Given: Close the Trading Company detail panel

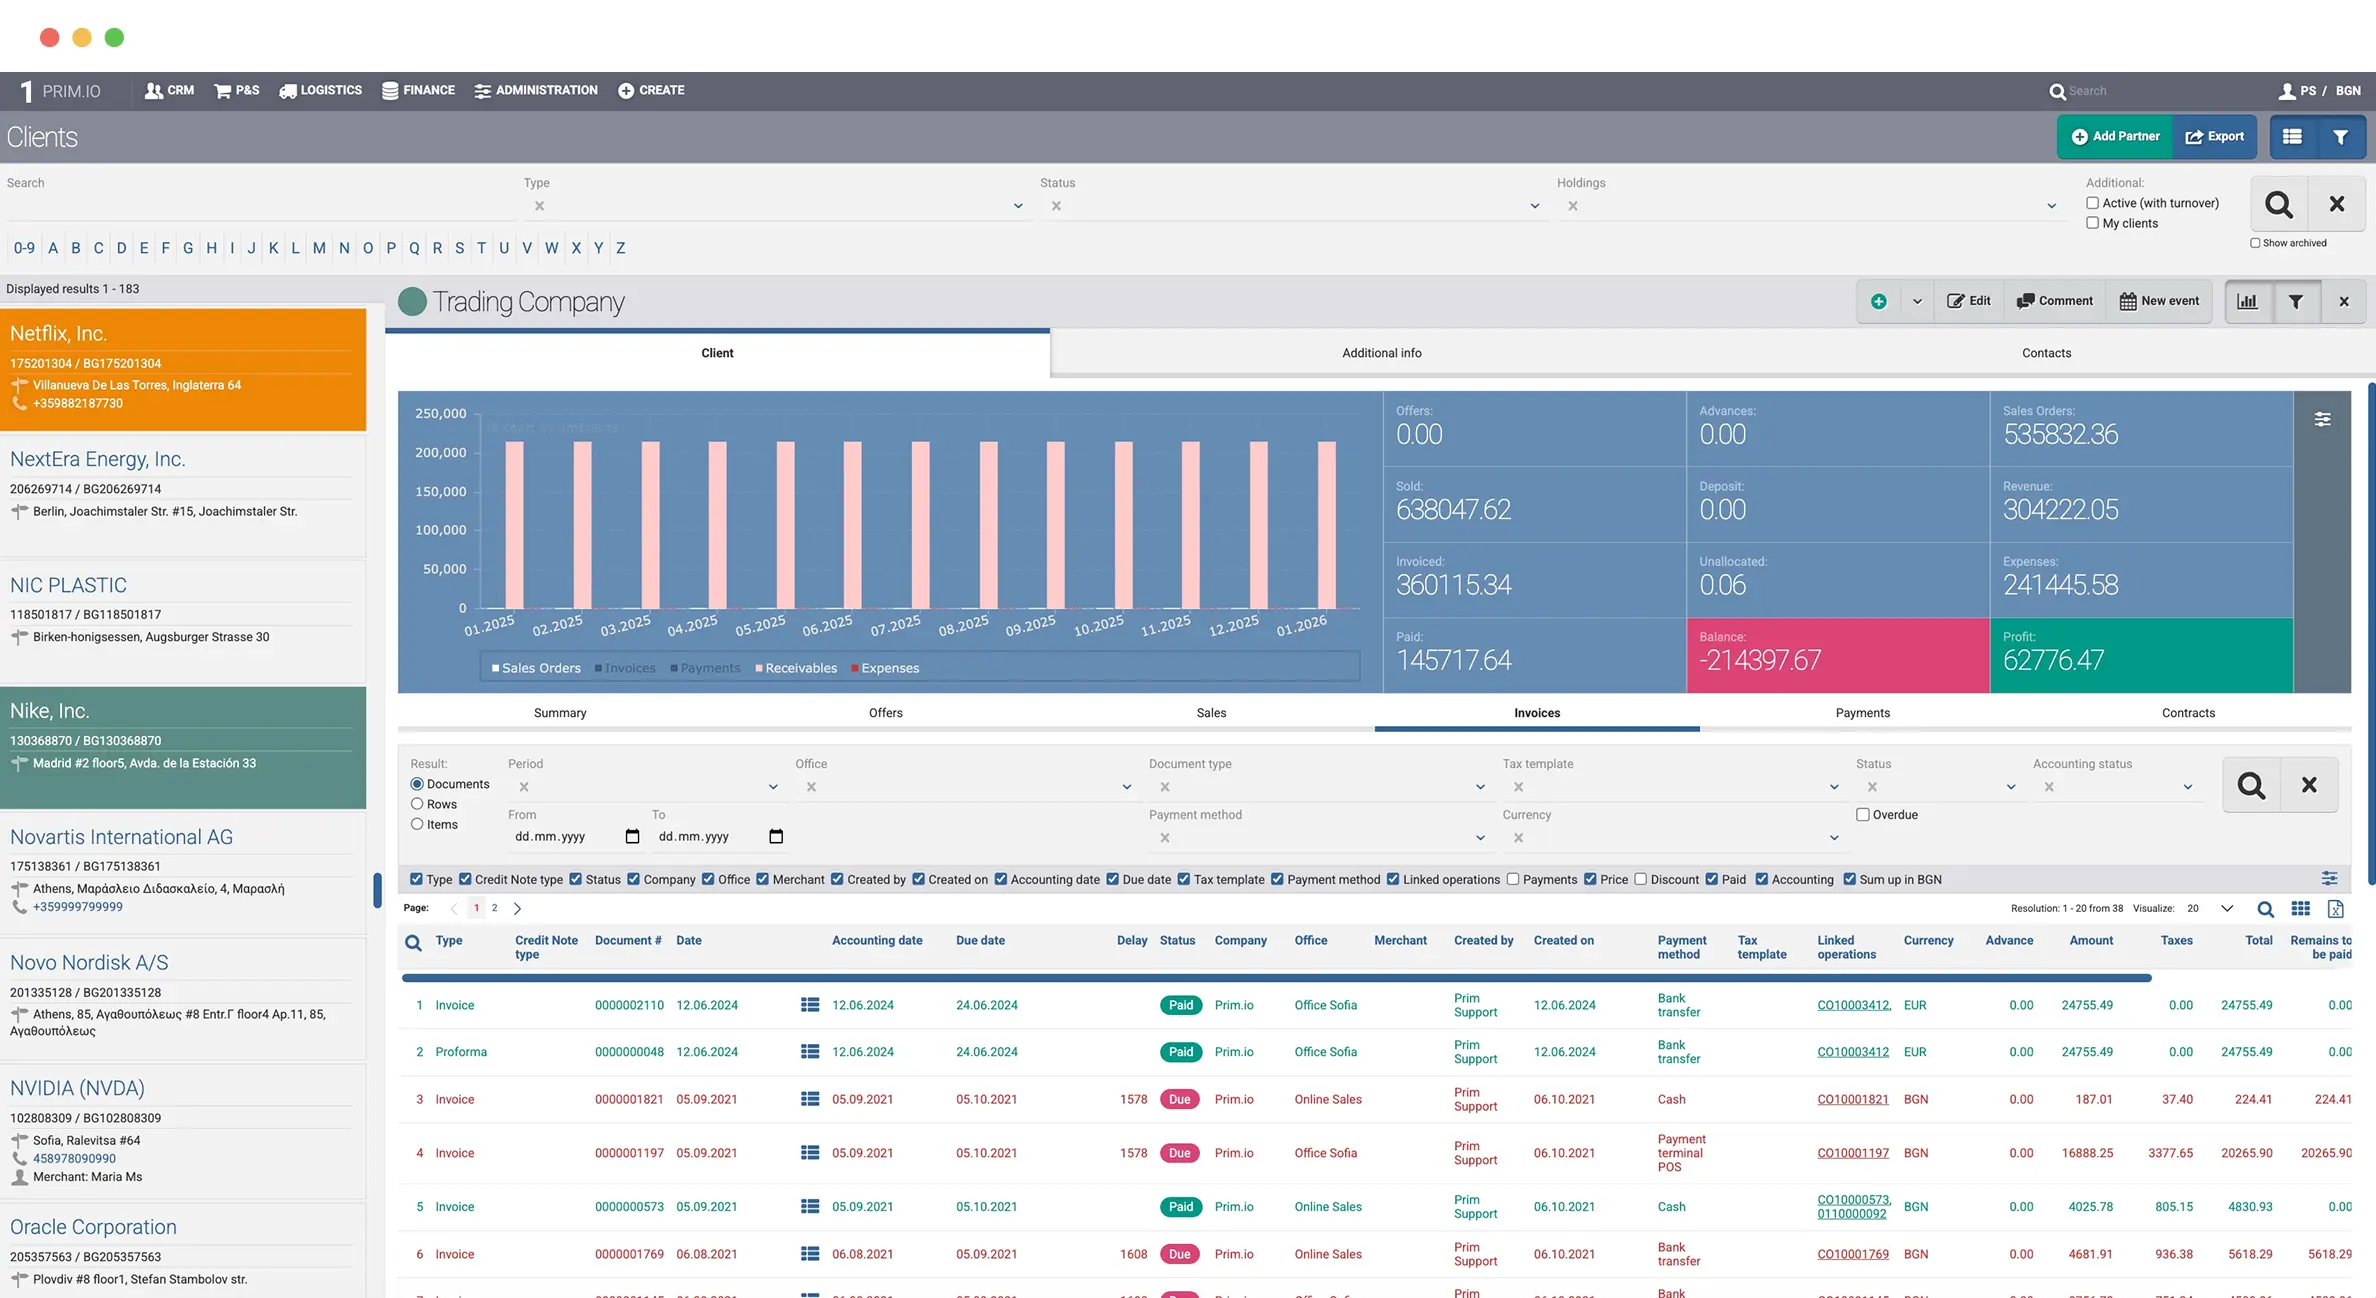Looking at the screenshot, I should coord(2344,301).
